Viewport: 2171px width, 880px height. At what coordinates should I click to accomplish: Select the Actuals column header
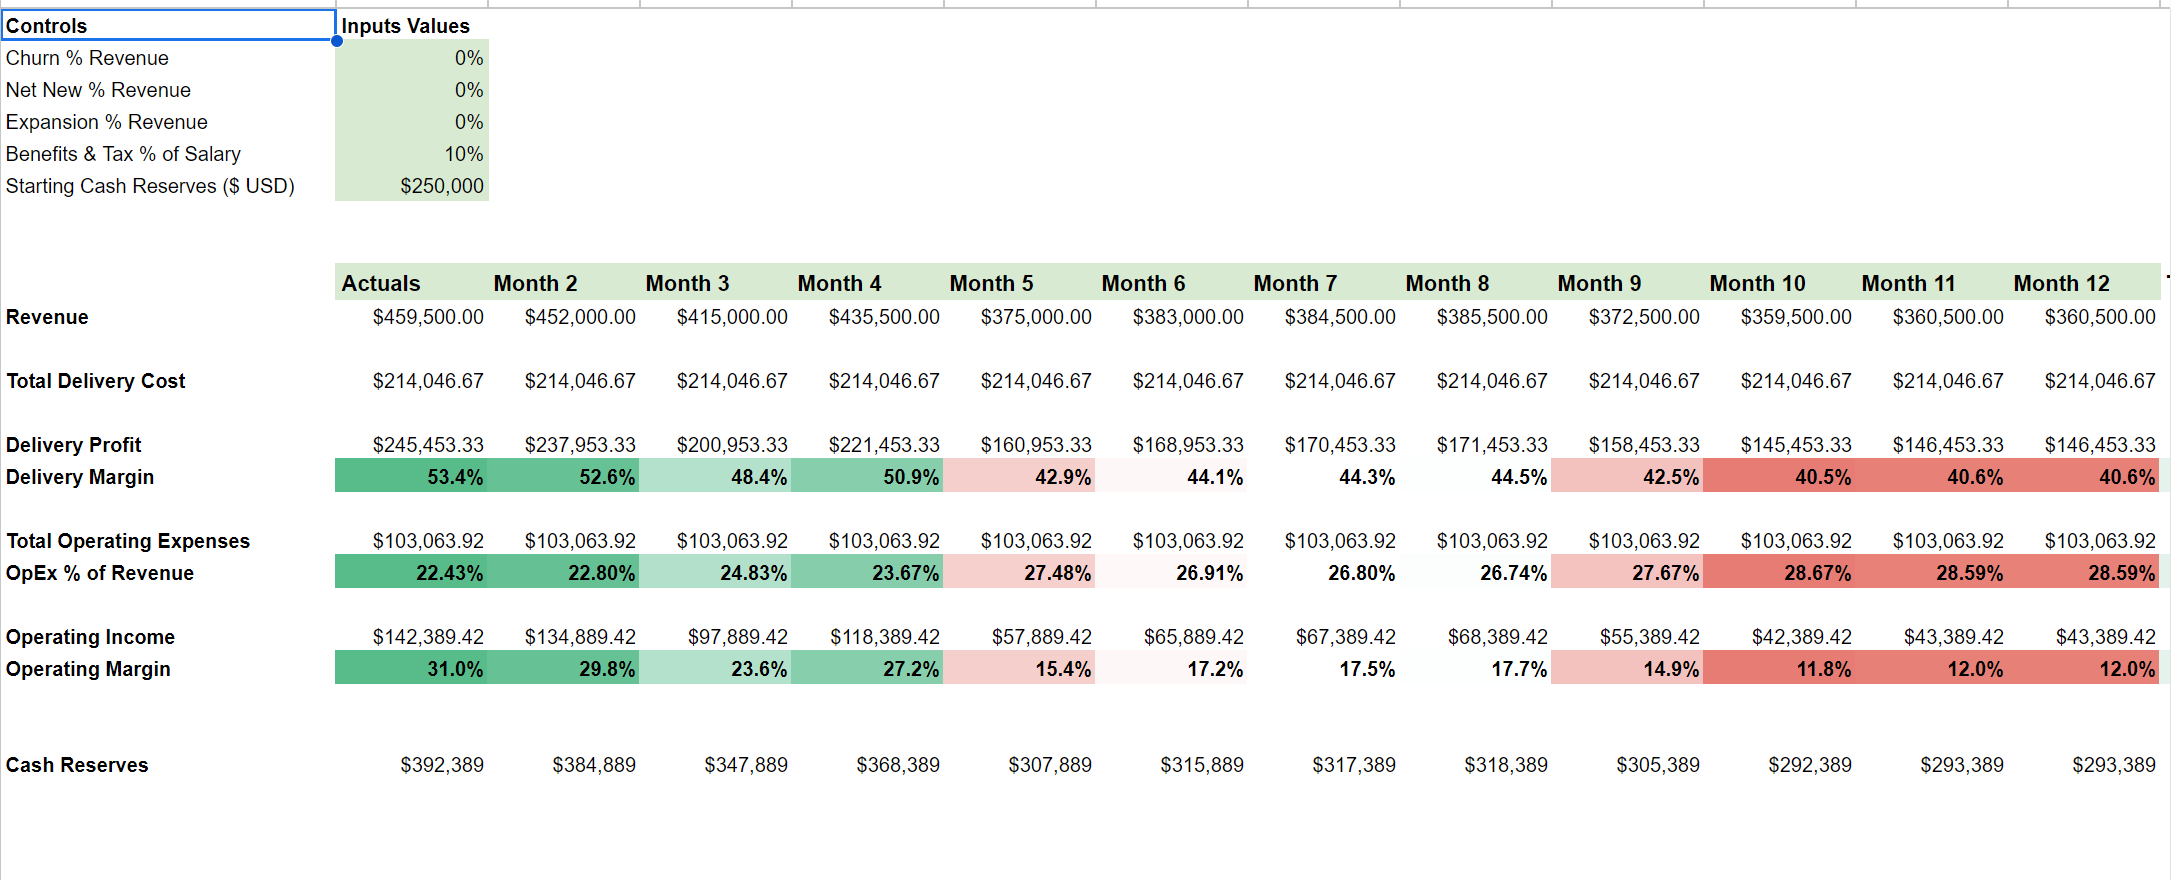[412, 283]
